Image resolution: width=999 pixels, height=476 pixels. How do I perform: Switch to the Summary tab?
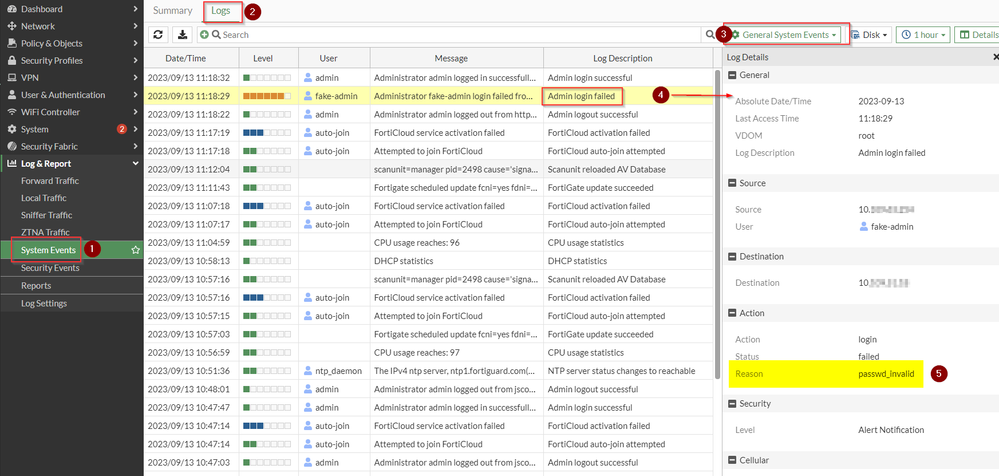tap(172, 11)
